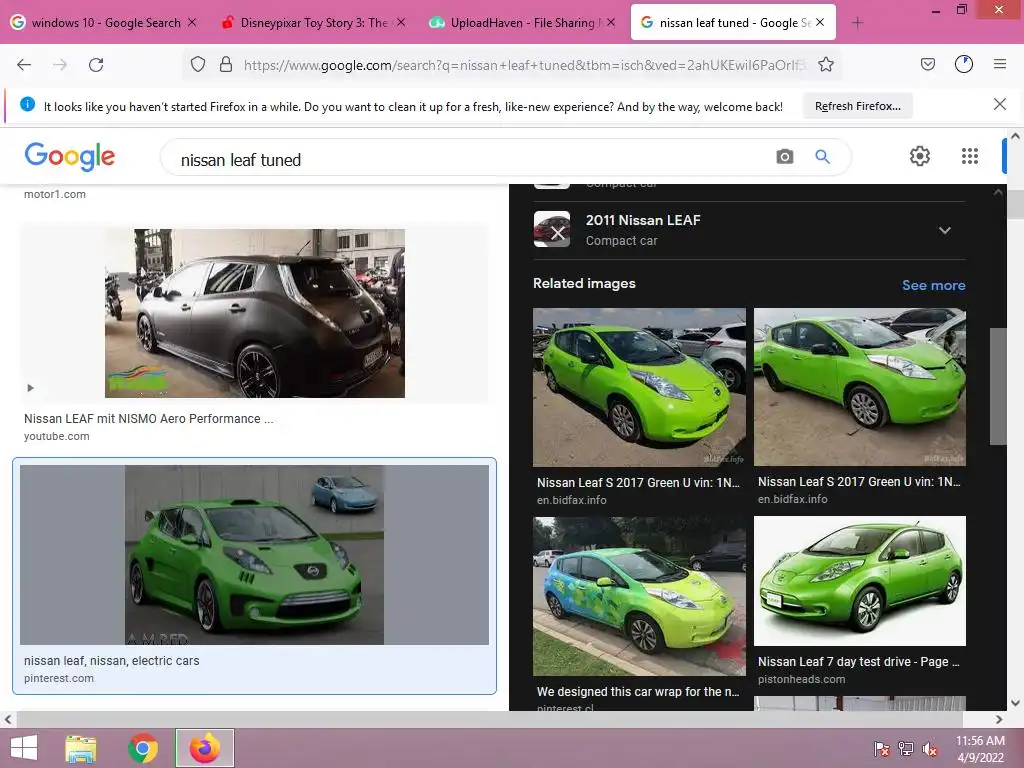1024x768 pixels.
Task: Open File Explorer from the taskbar
Action: pyautogui.click(x=81, y=748)
